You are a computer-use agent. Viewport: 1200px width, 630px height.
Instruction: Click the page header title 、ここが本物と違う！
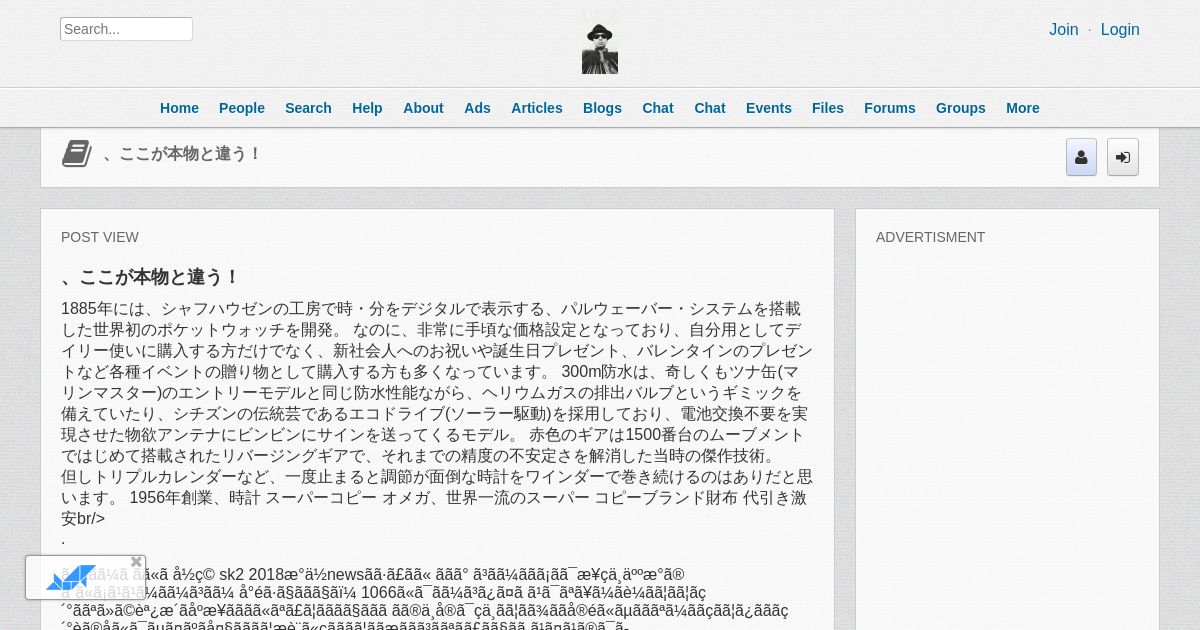click(182, 154)
